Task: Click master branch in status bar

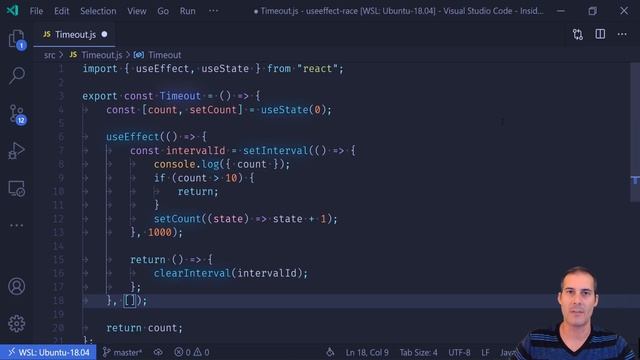Action: (122, 352)
